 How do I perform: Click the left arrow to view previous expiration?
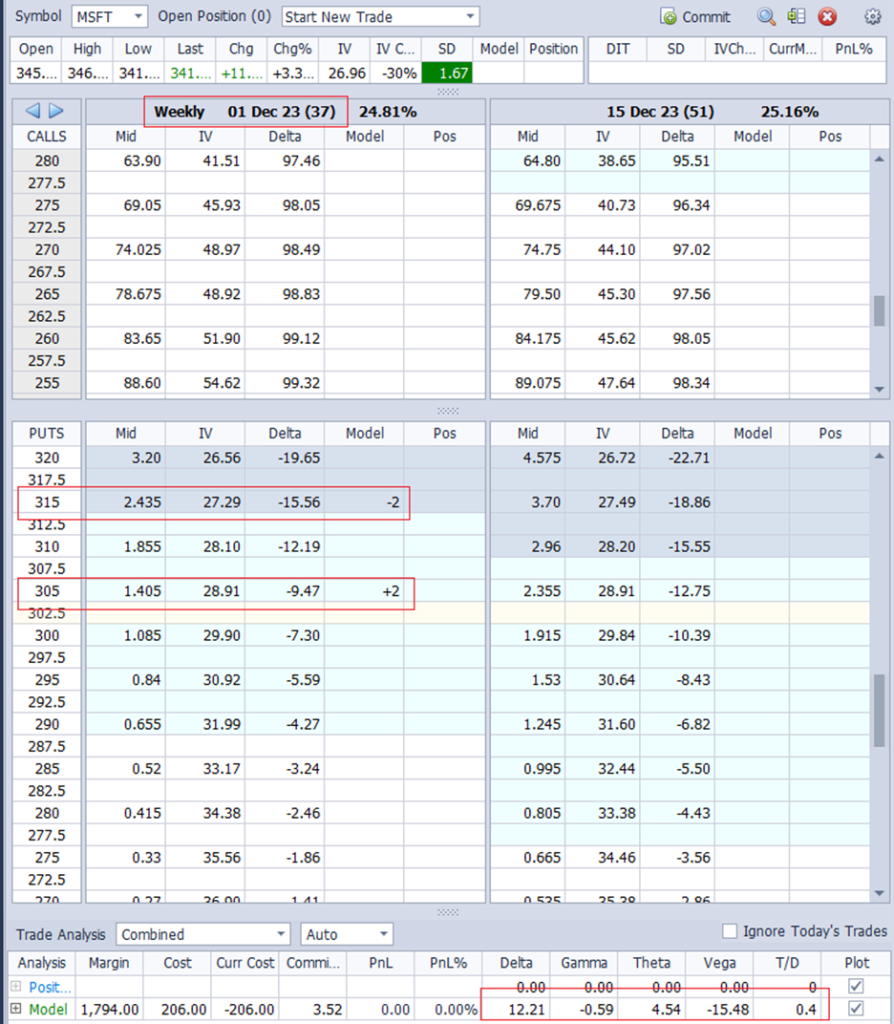[33, 111]
